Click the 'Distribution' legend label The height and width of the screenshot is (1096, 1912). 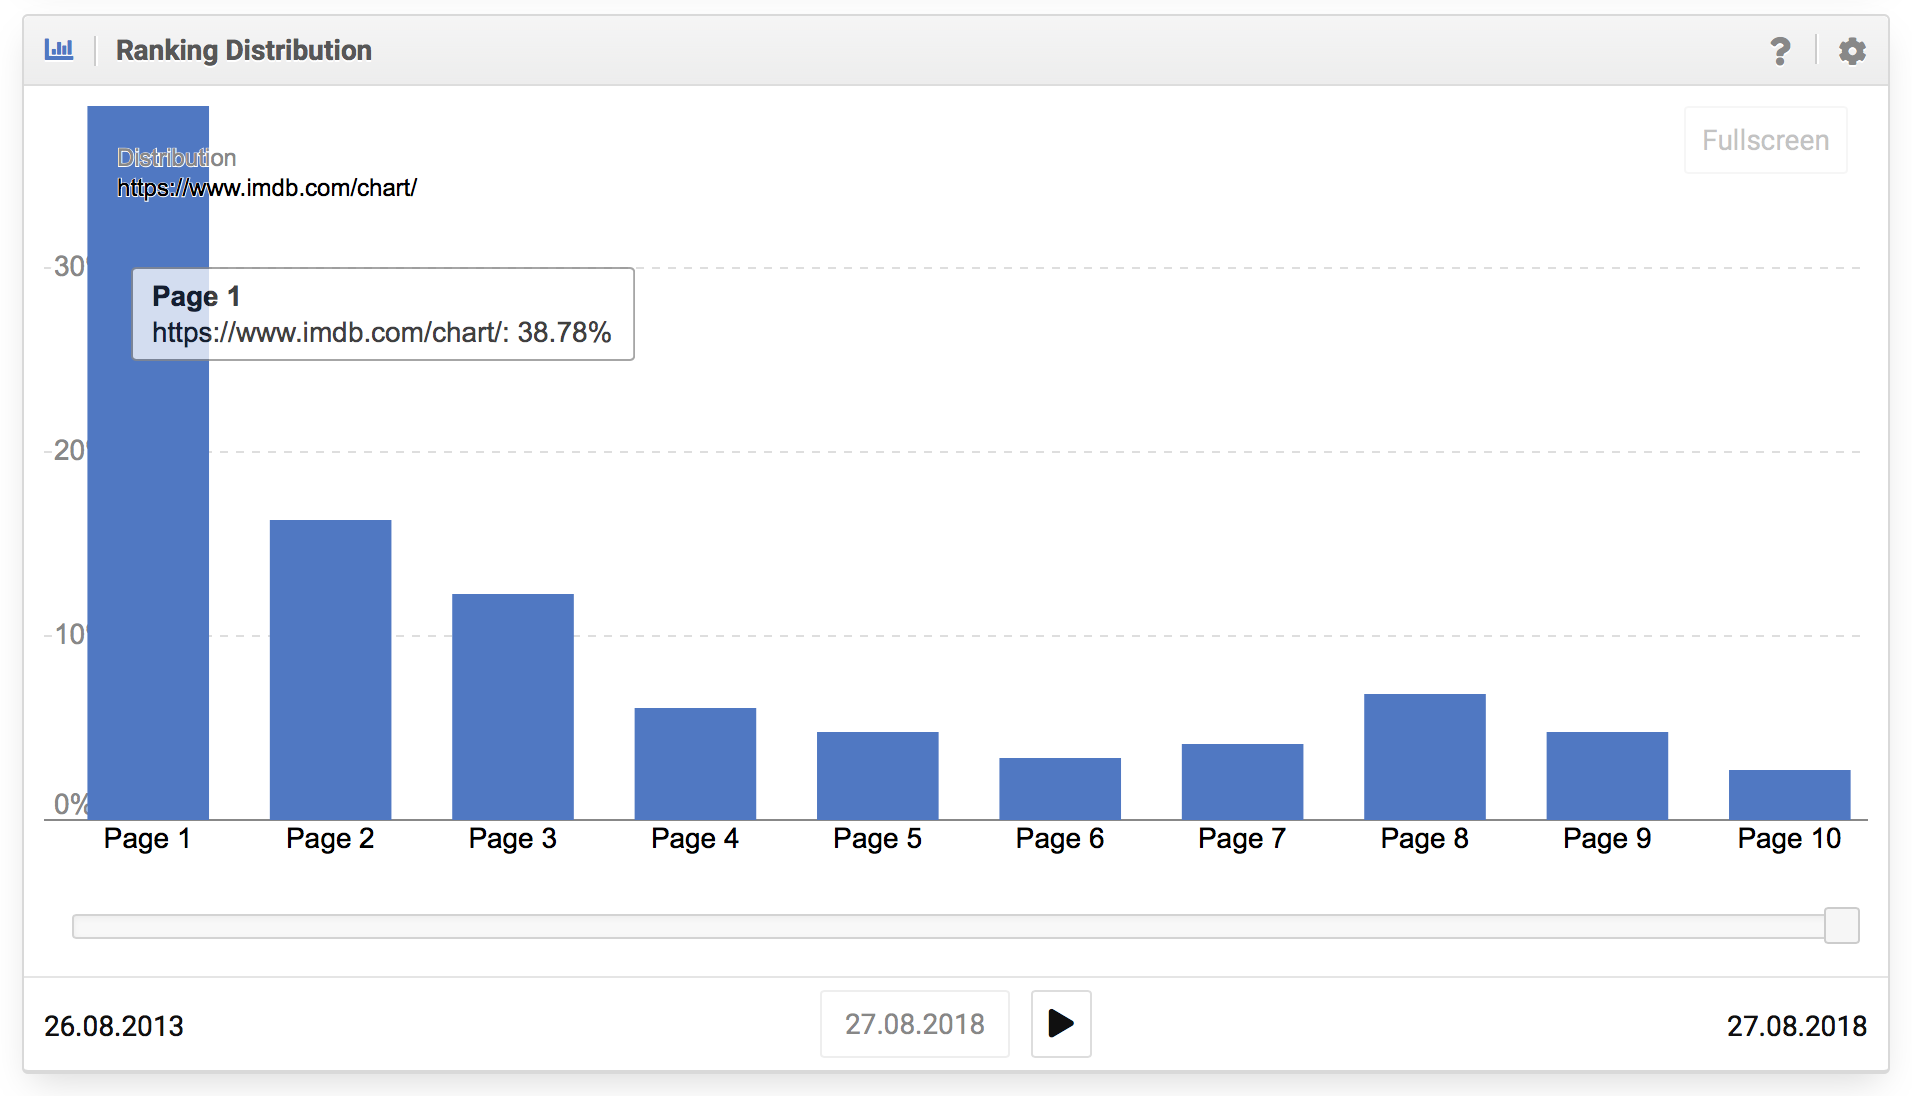click(x=176, y=158)
